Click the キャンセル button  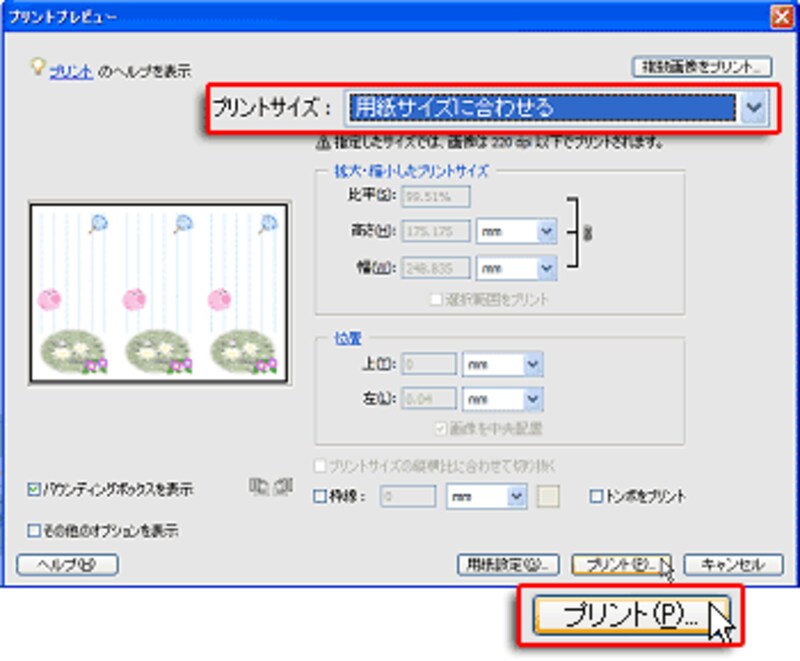733,565
